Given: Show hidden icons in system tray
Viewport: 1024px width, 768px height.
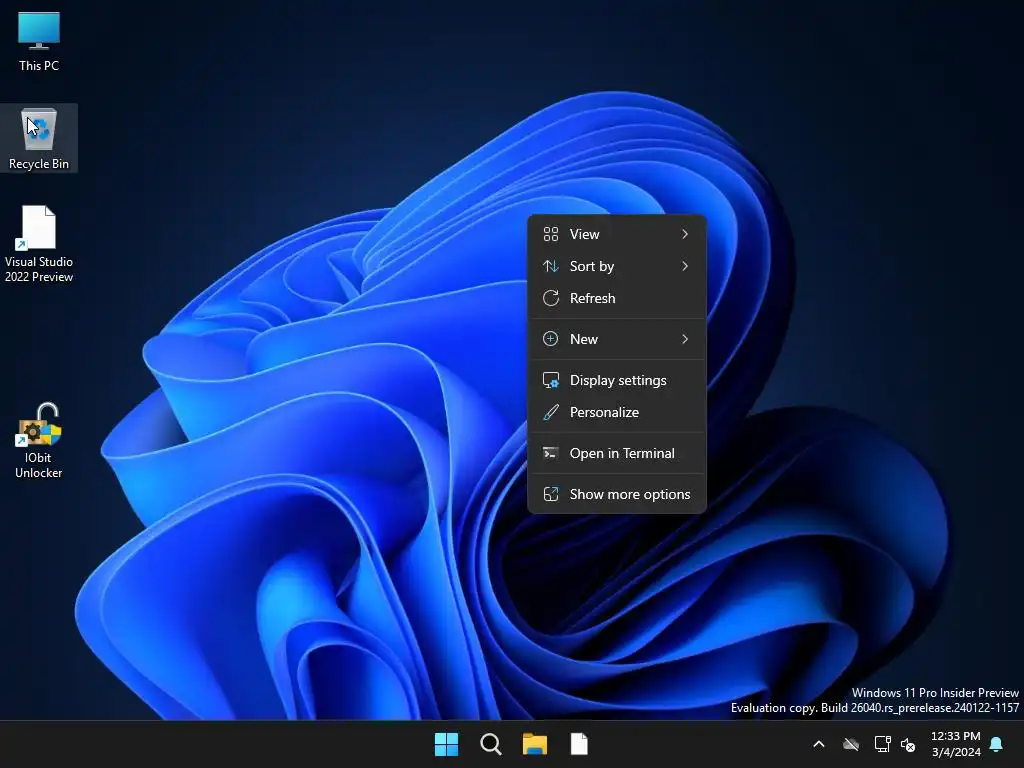Looking at the screenshot, I should [818, 744].
